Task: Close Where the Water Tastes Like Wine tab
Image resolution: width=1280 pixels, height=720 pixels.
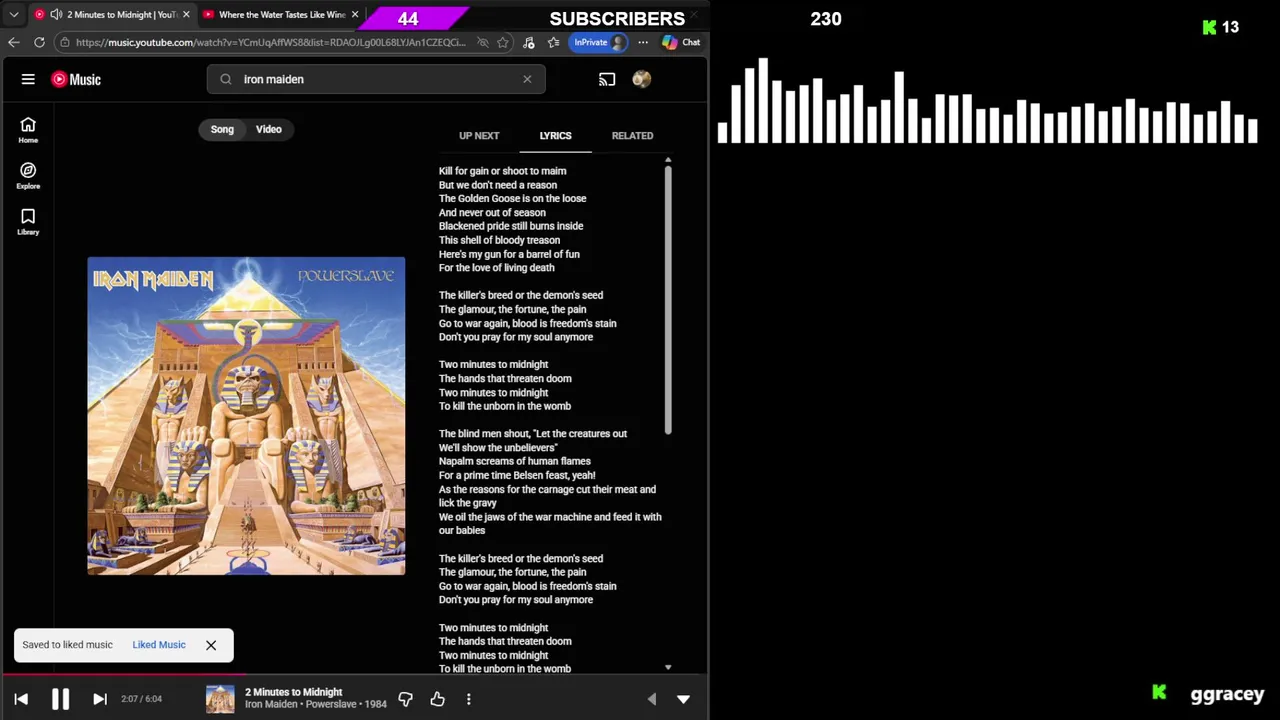Action: [355, 15]
